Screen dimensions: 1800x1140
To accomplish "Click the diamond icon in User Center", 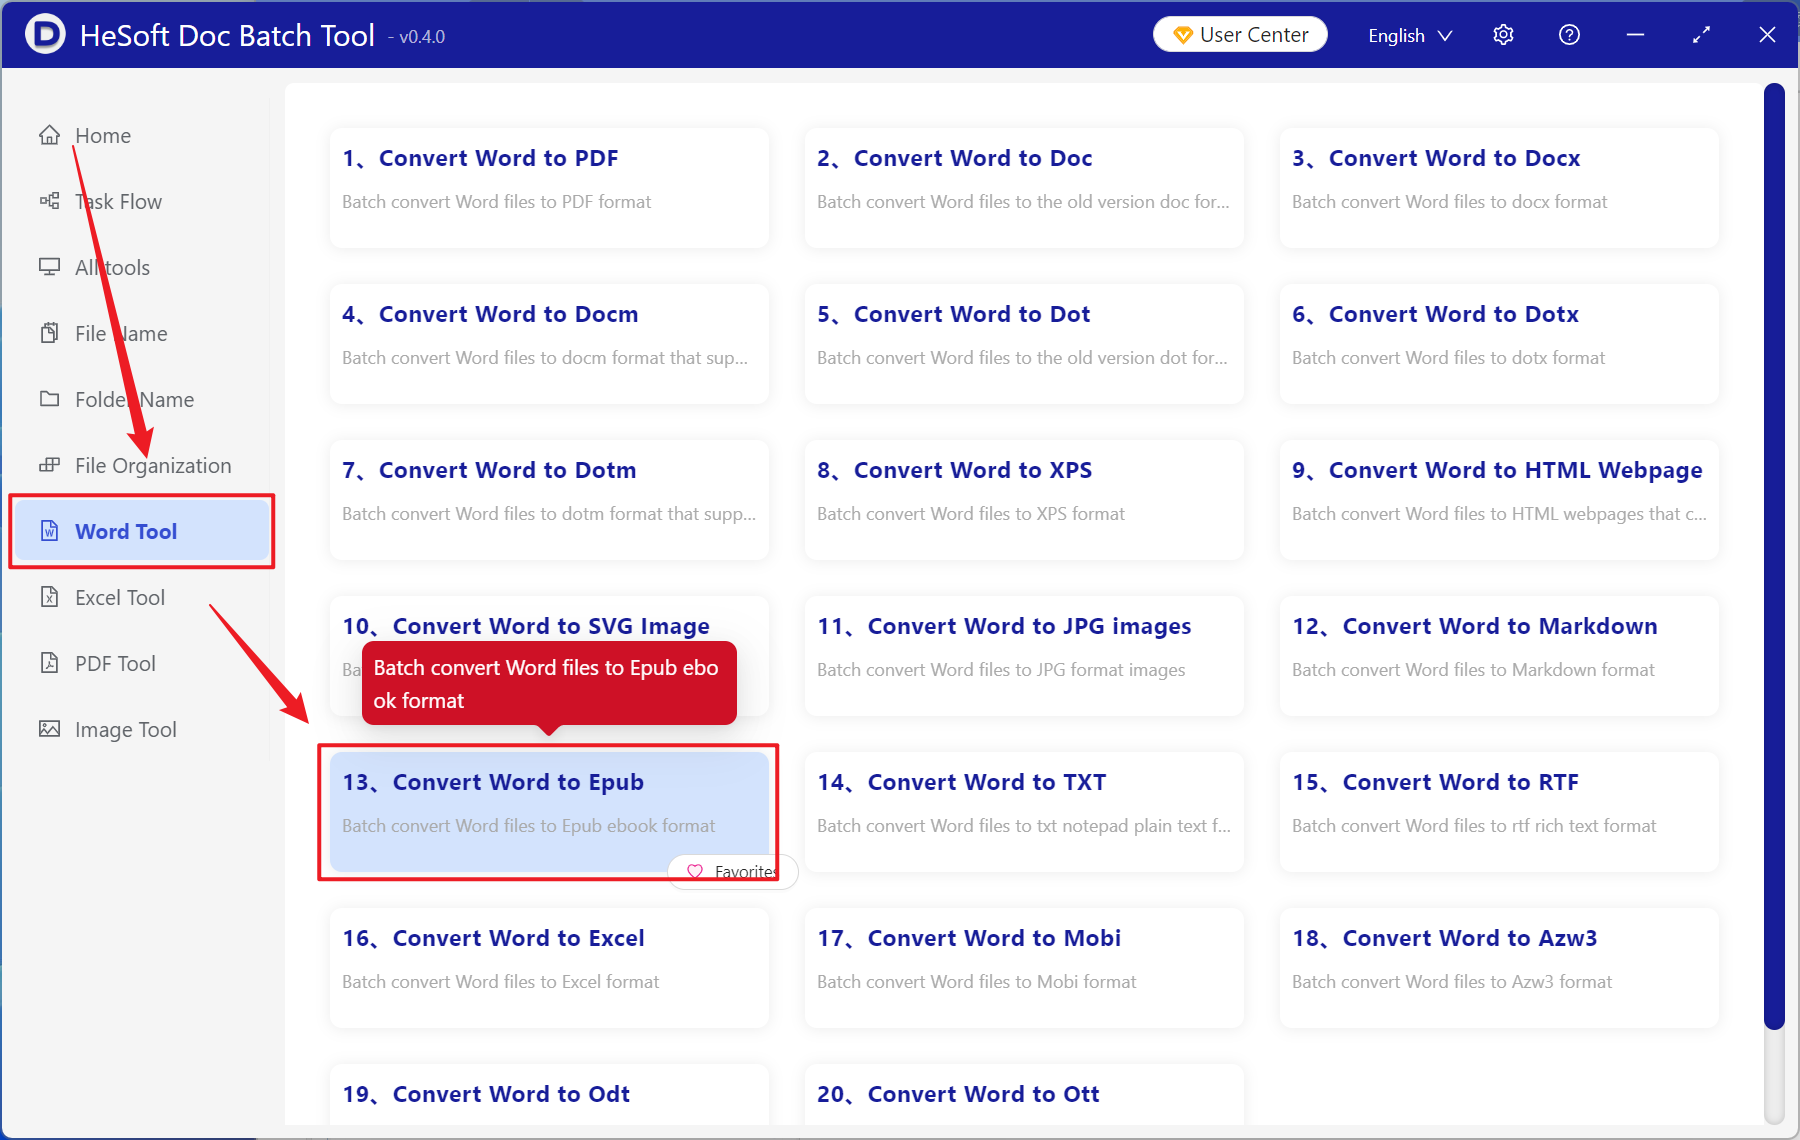I will pos(1183,35).
